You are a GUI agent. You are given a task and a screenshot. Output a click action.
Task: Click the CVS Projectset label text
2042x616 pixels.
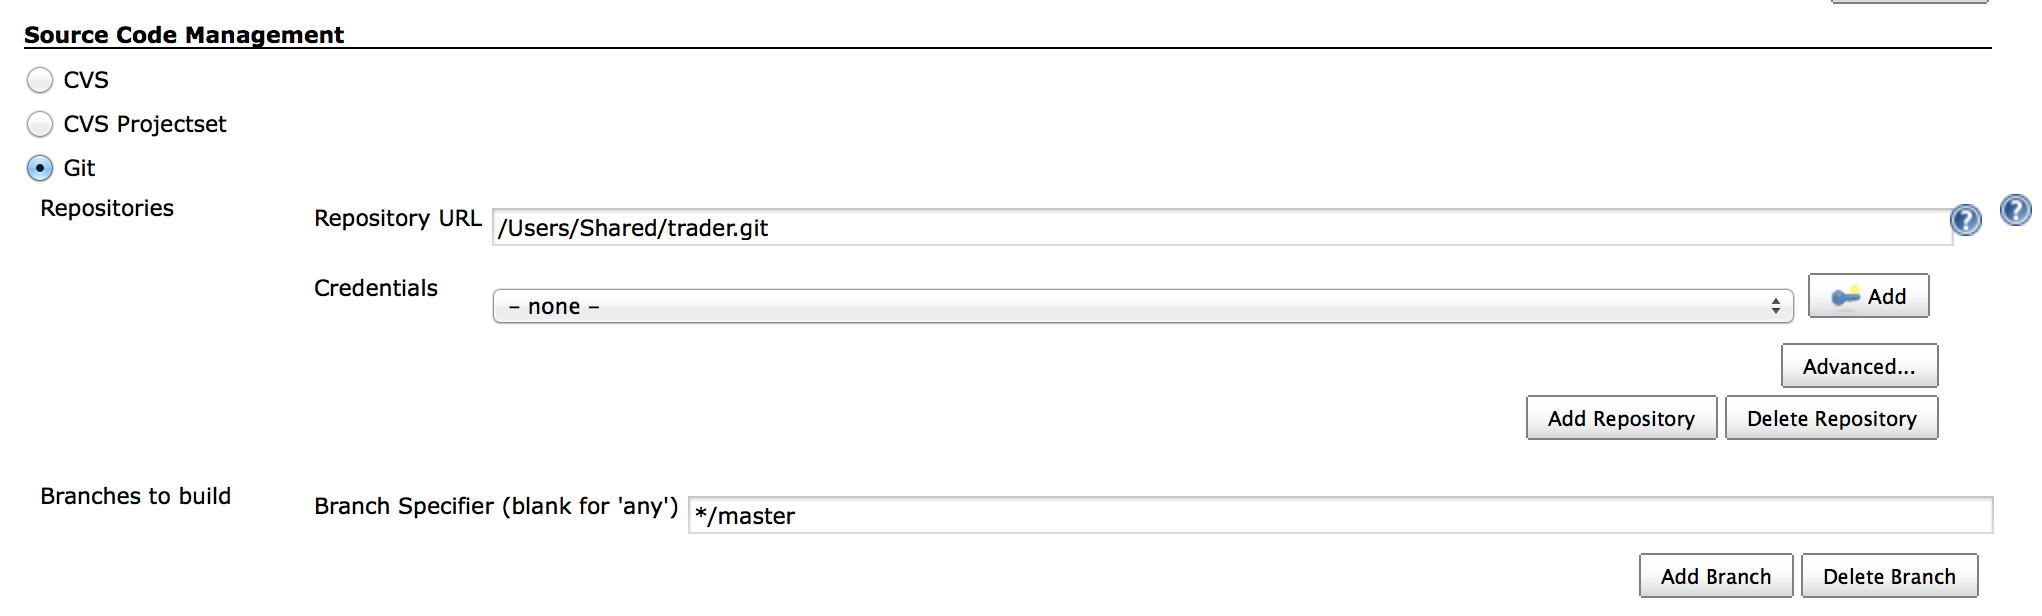click(x=145, y=124)
